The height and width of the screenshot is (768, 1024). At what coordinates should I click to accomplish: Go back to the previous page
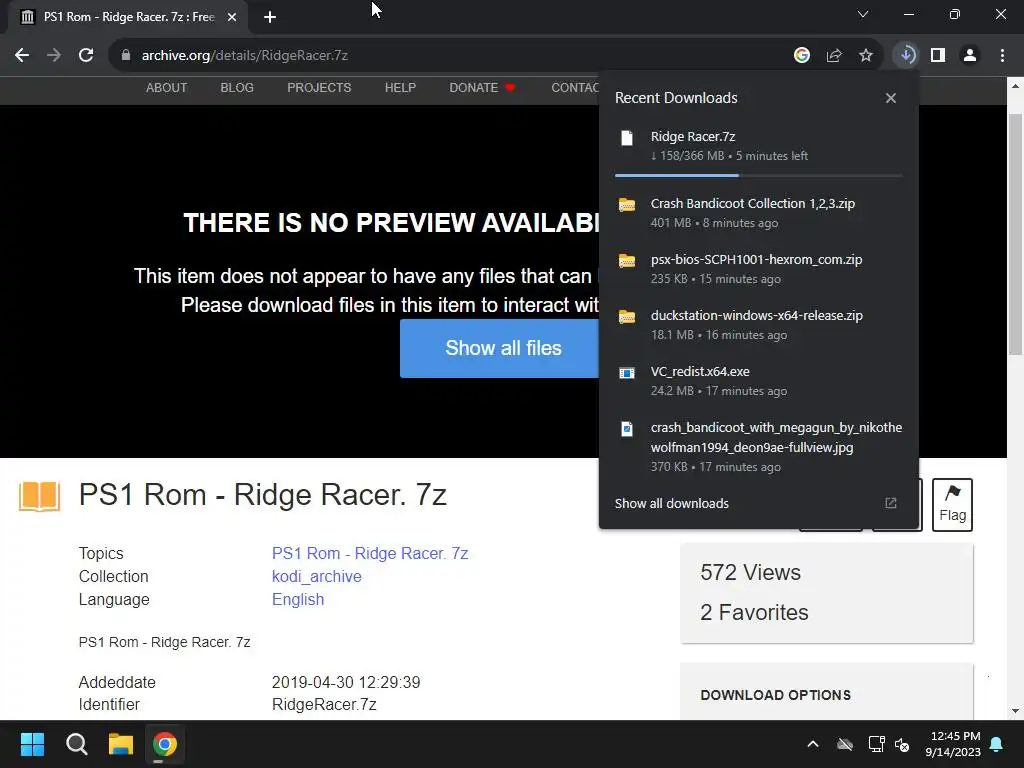click(22, 56)
